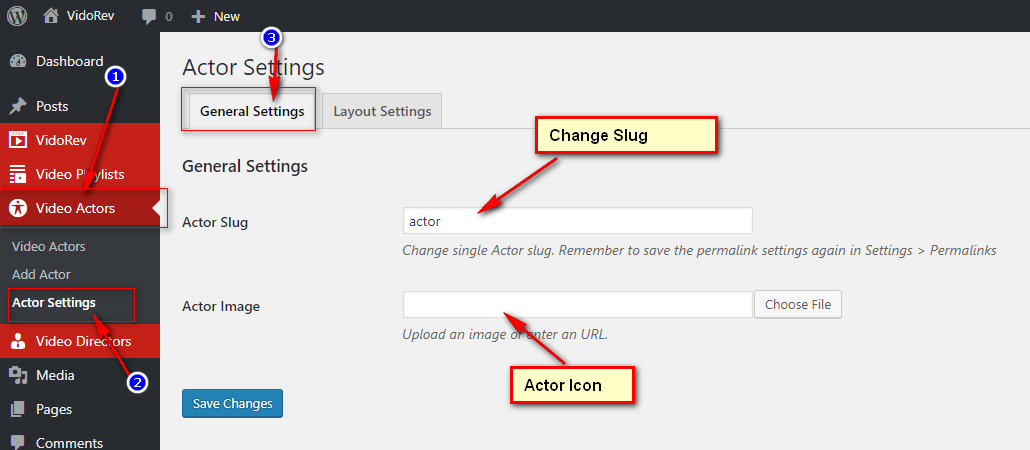Click the Actor Image URL field
The image size is (1030, 450).
coord(577,304)
